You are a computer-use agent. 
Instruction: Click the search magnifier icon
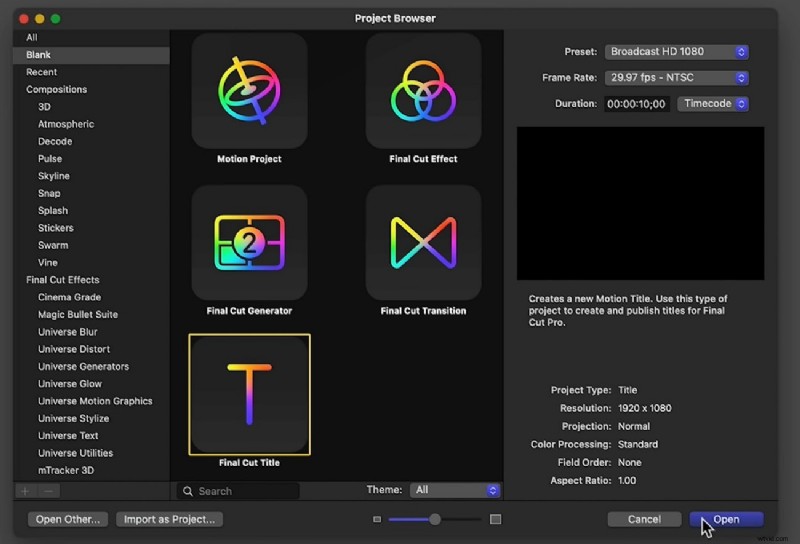(188, 491)
